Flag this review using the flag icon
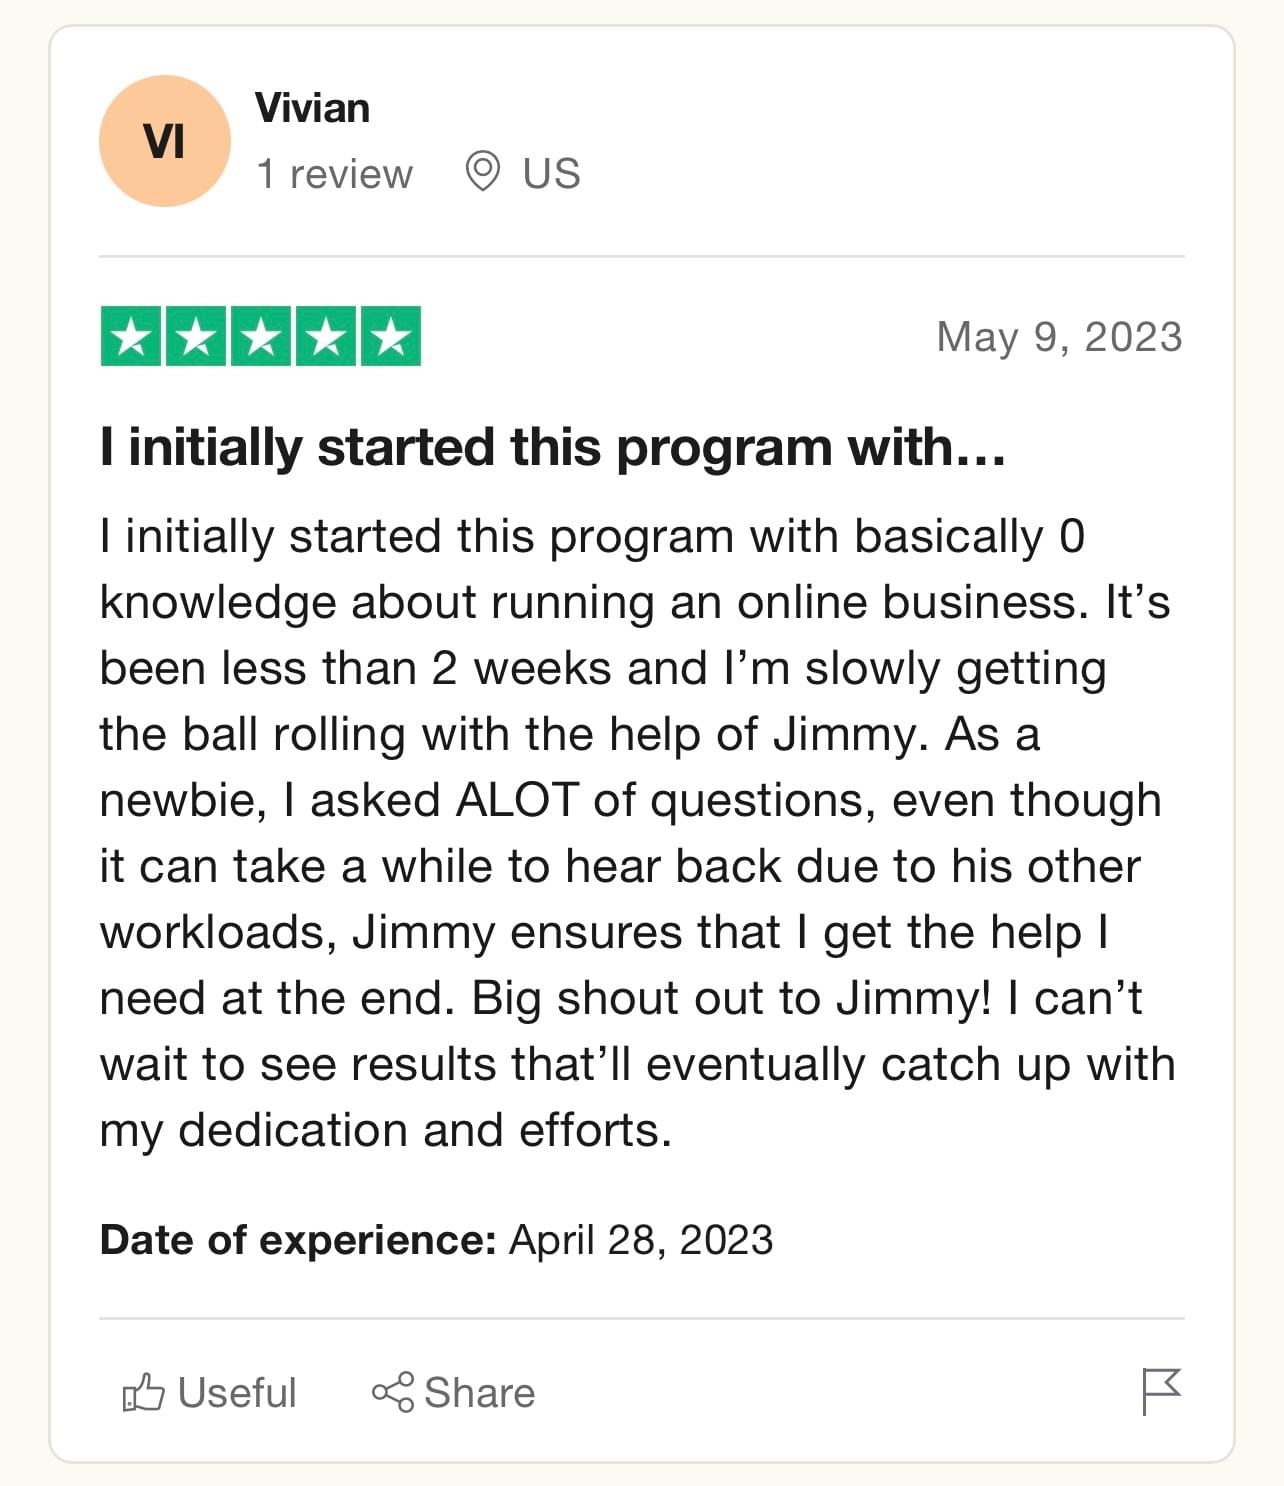The image size is (1284, 1486). click(1162, 1392)
